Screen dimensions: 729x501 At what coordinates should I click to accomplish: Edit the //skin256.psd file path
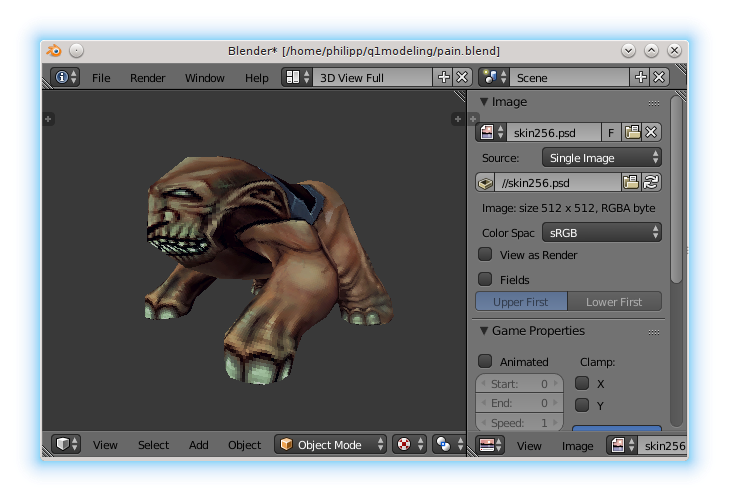[558, 183]
